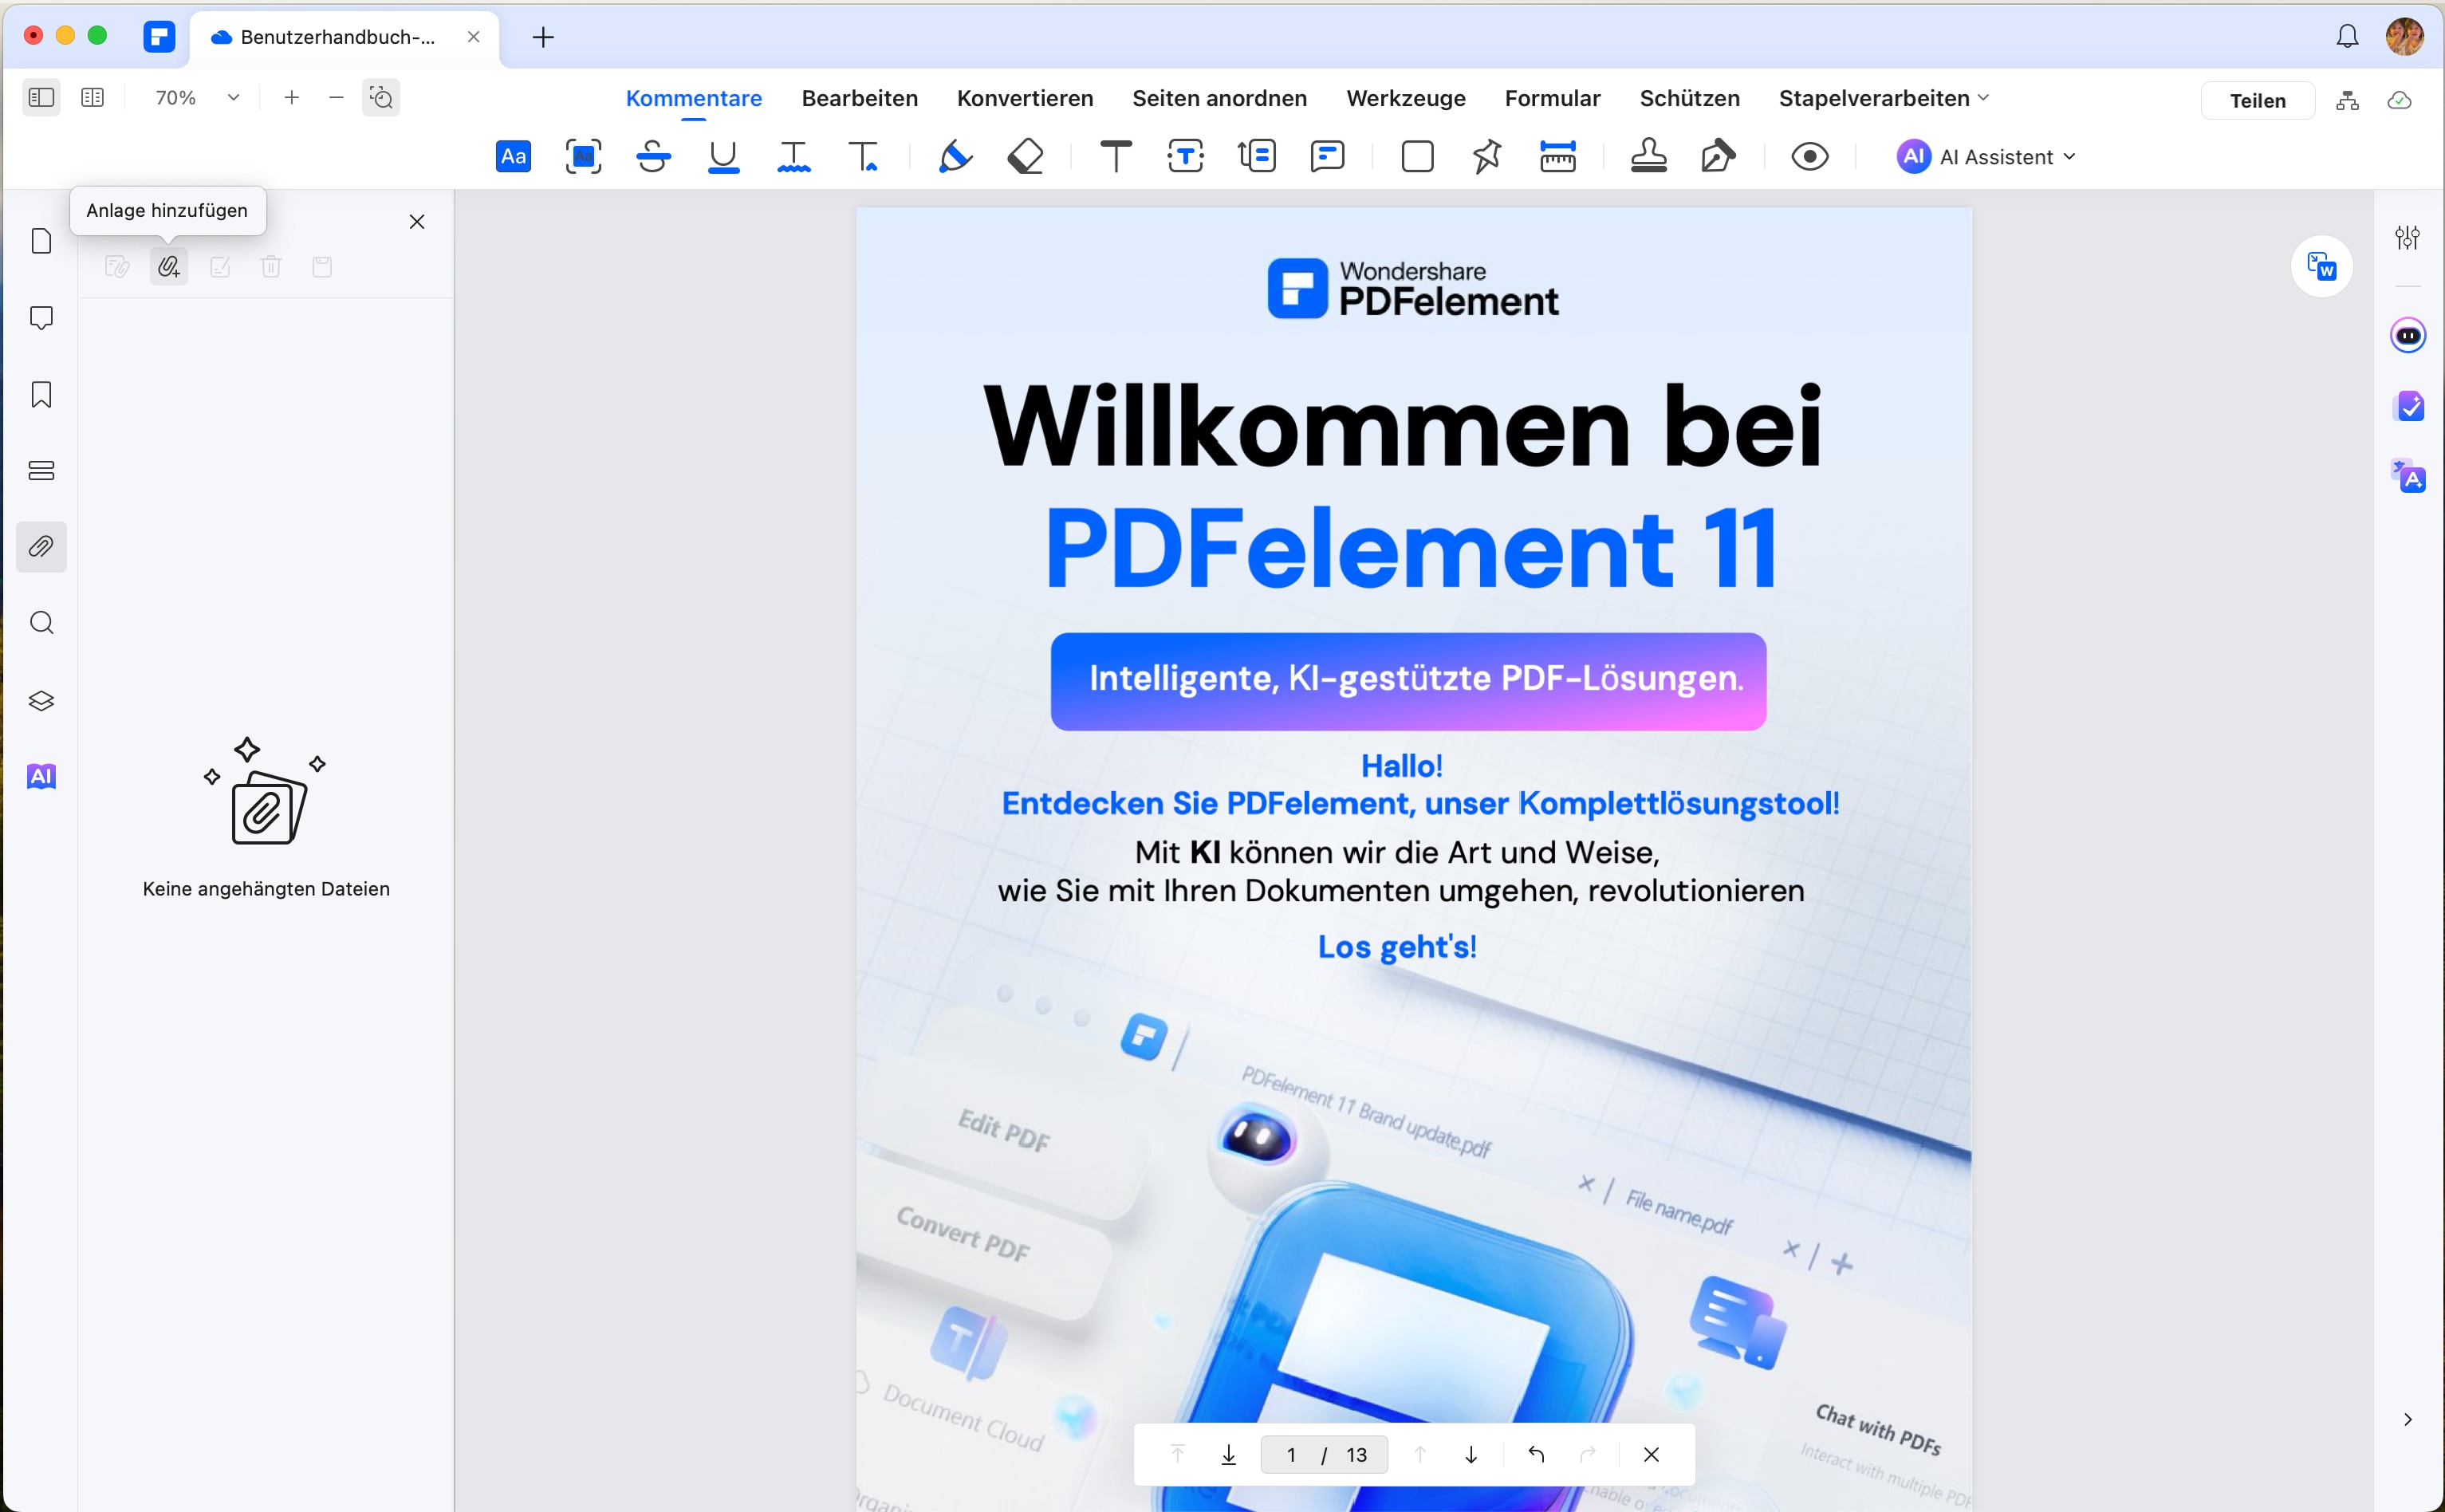Open a new tab with plus
The width and height of the screenshot is (2445, 1512).
pos(543,37)
